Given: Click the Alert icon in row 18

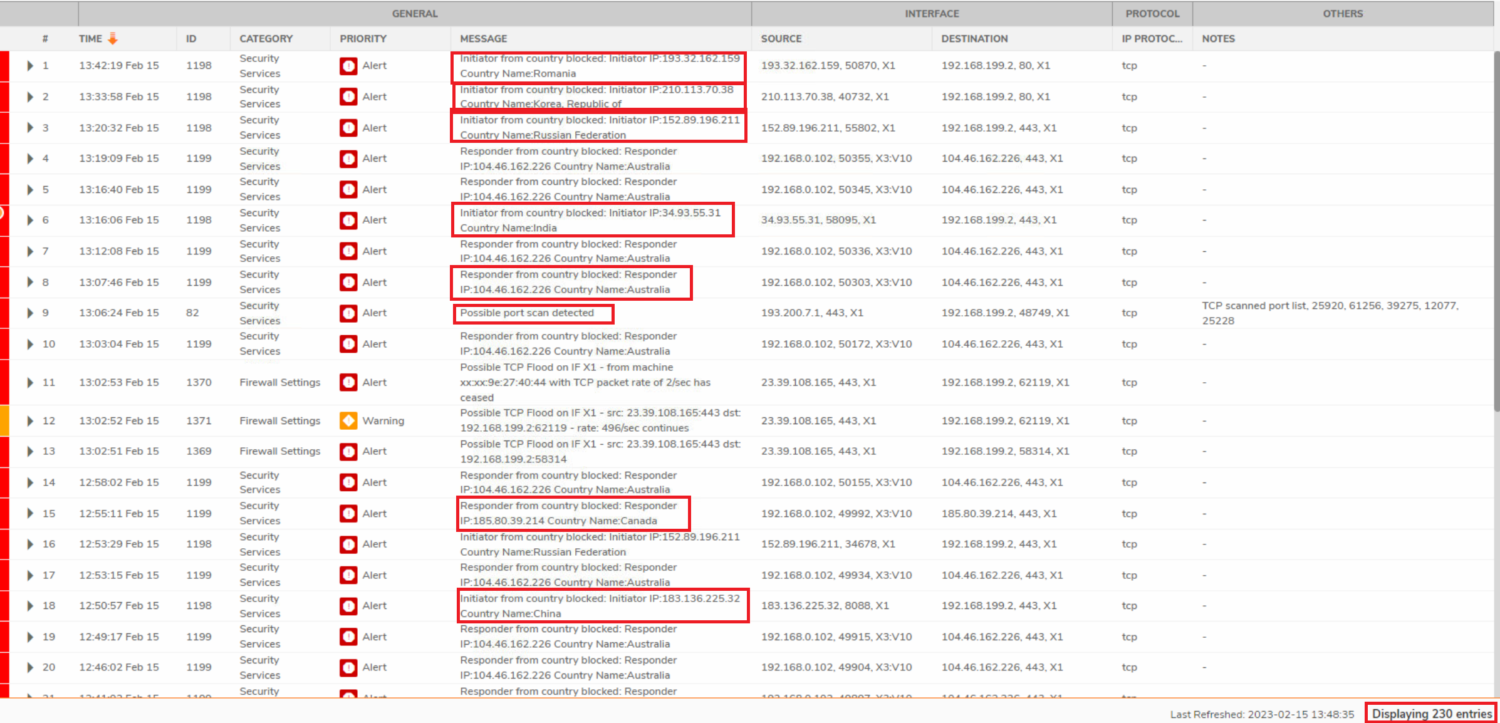Looking at the screenshot, I should 348,606.
